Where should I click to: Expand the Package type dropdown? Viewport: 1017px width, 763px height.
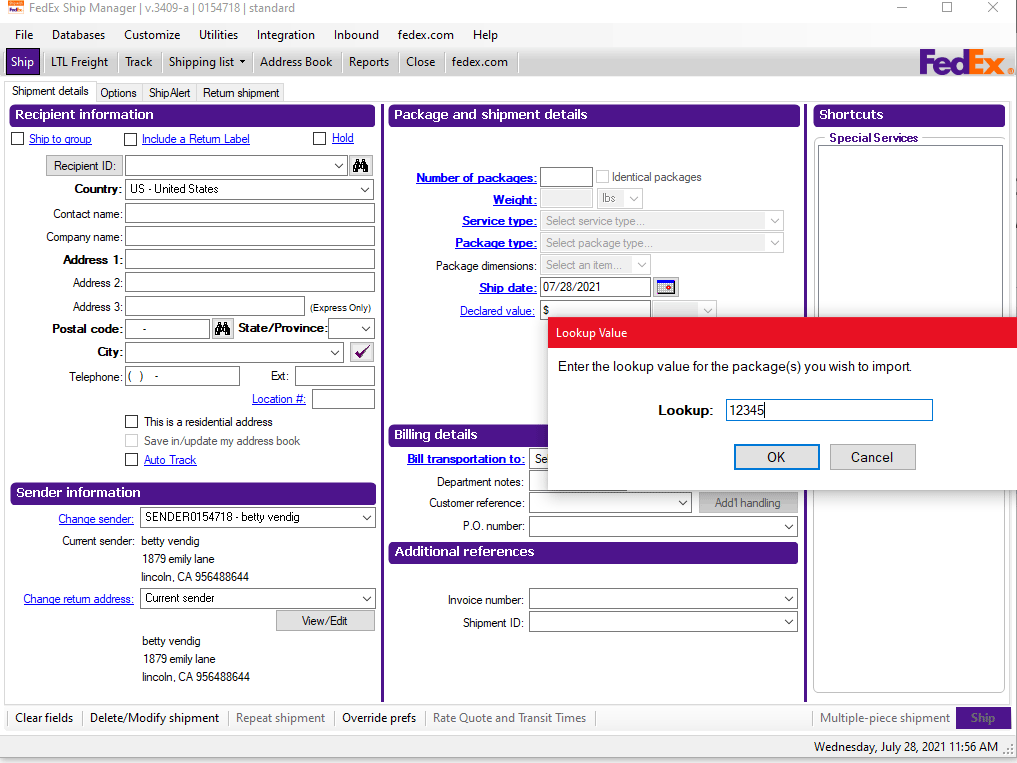coord(774,243)
